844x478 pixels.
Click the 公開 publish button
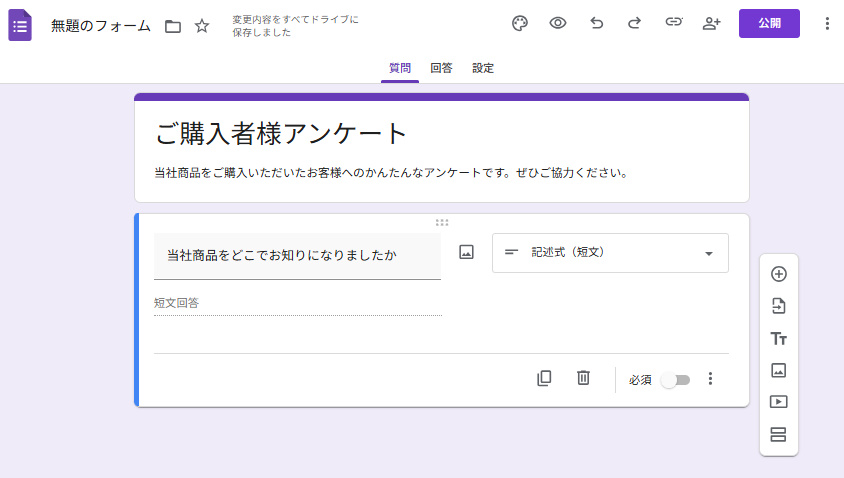click(769, 23)
